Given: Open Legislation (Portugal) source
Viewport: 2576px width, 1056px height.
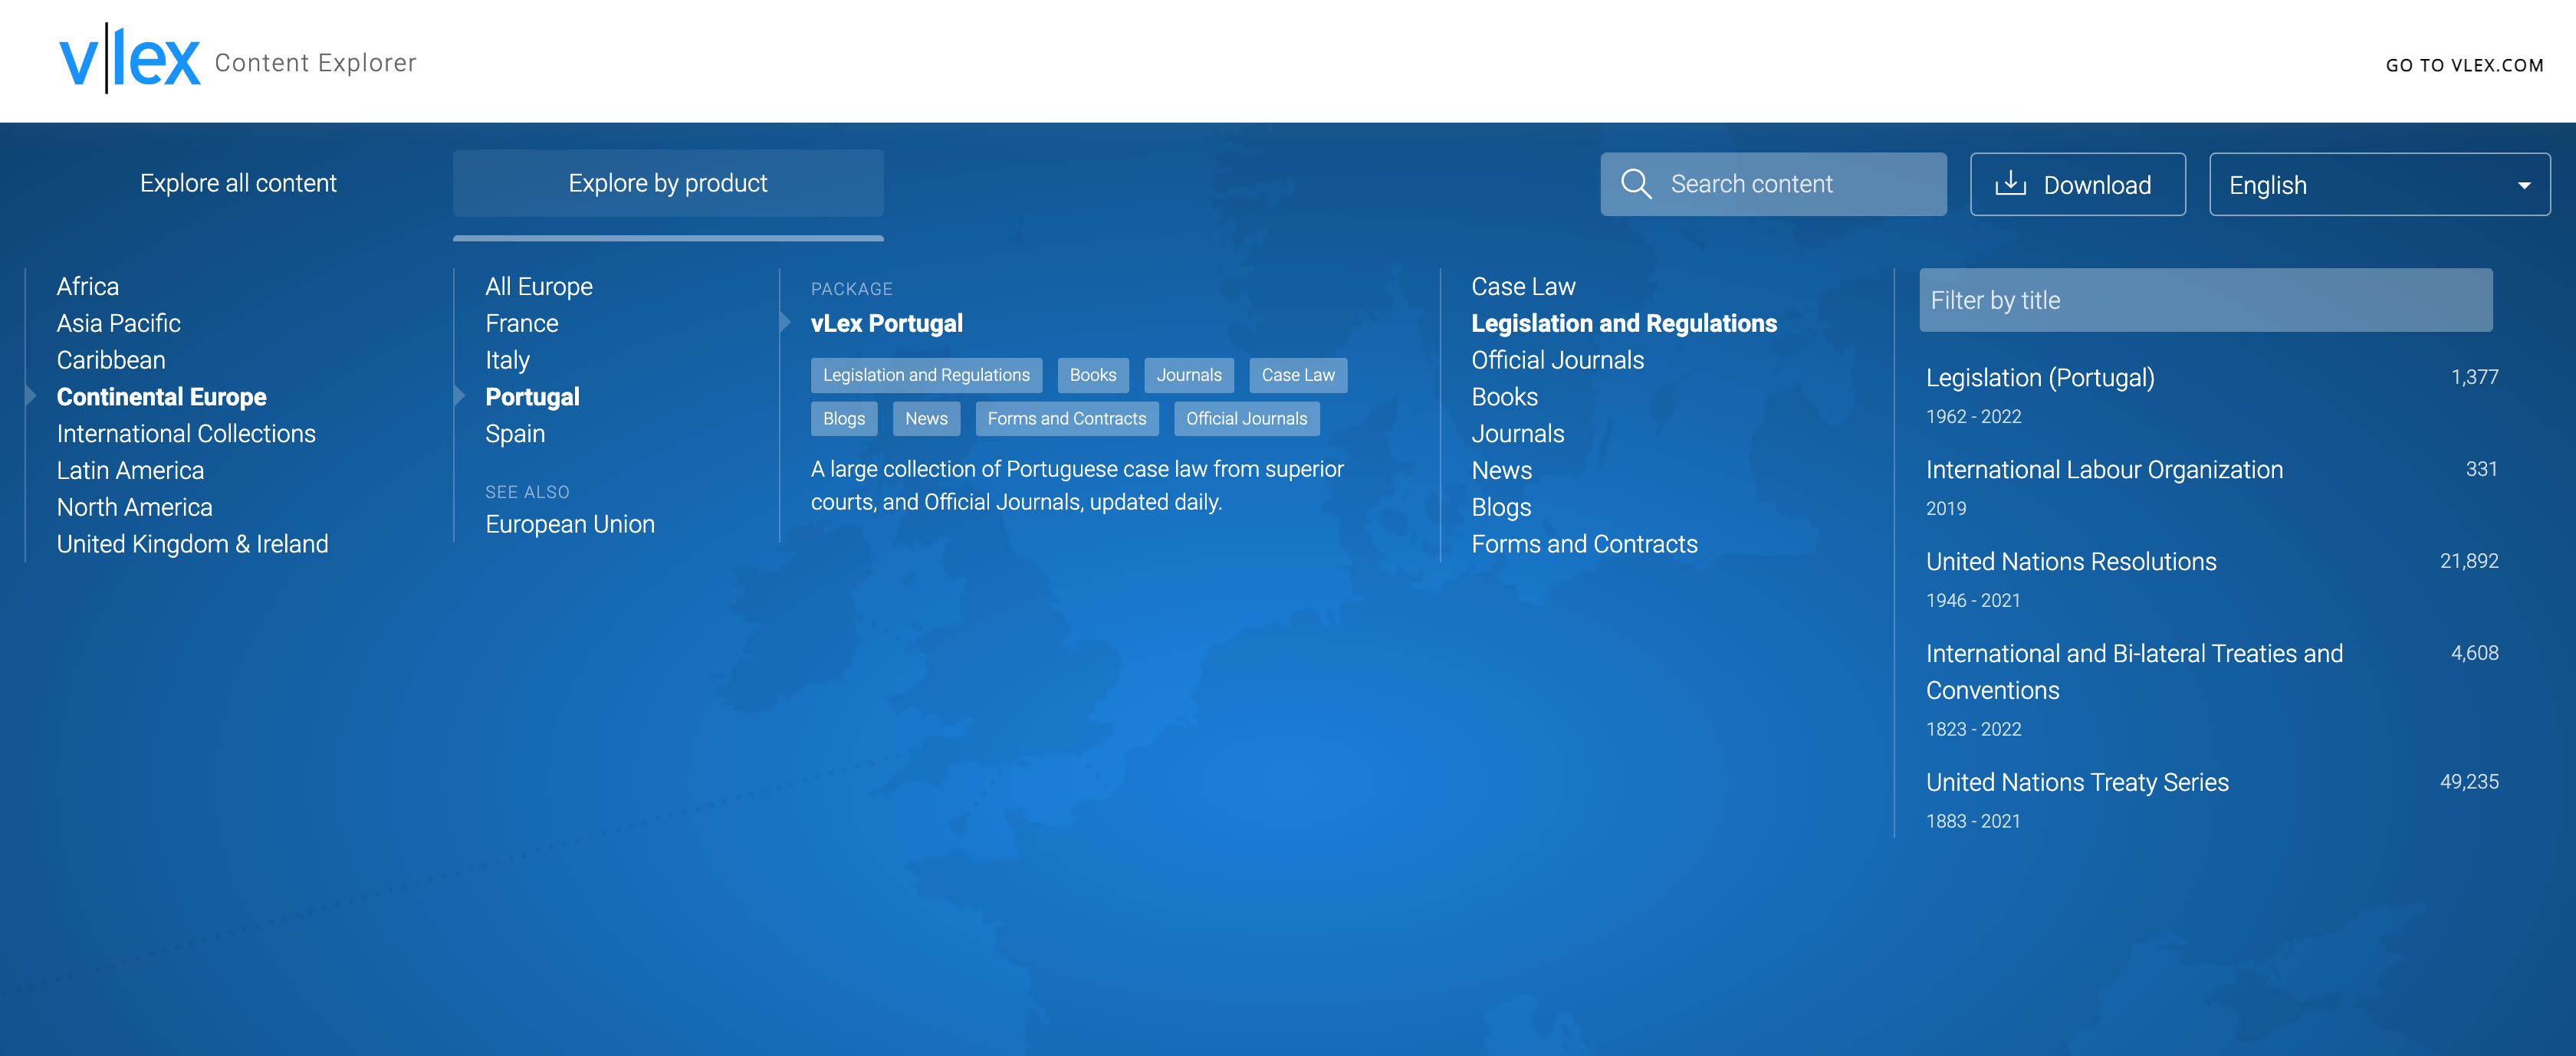Looking at the screenshot, I should tap(2040, 378).
